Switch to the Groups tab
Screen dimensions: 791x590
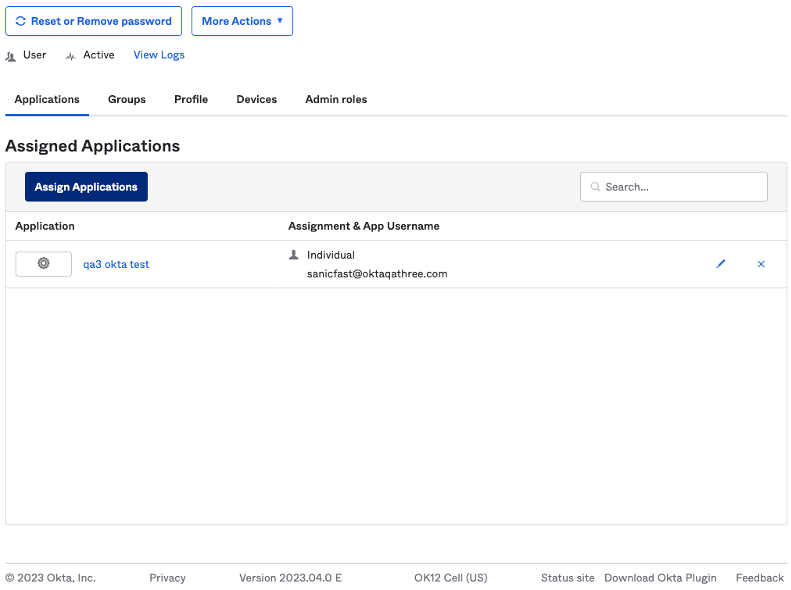pyautogui.click(x=127, y=99)
